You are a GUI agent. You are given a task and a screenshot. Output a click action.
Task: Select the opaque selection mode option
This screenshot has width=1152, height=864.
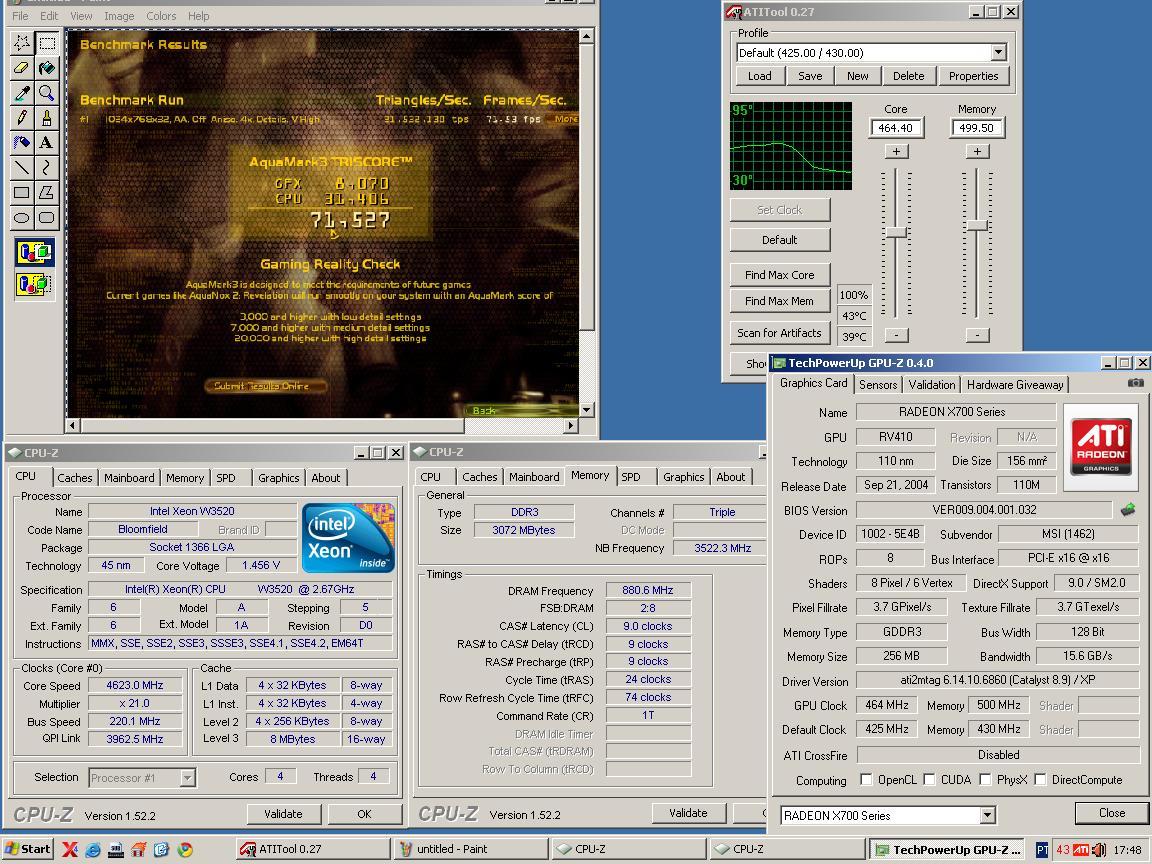tap(35, 253)
